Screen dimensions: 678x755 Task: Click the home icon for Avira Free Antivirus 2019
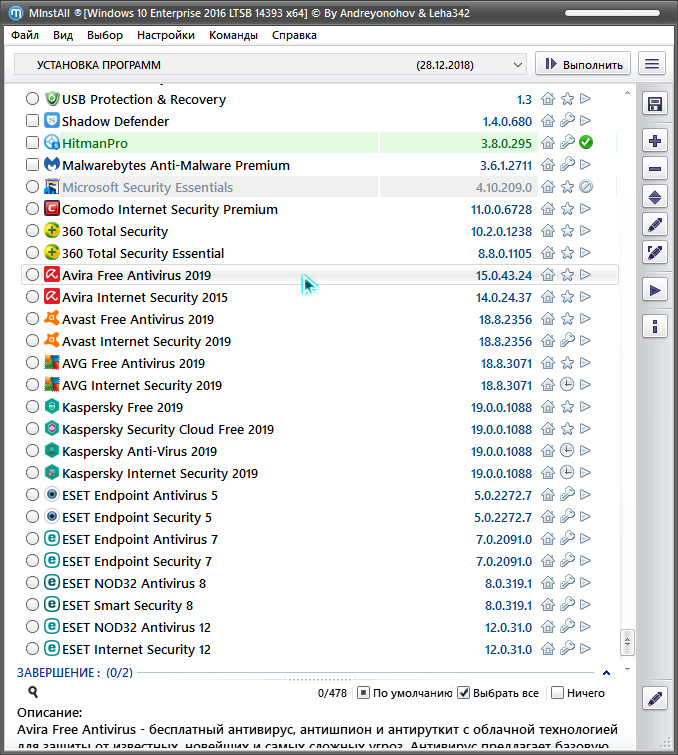(548, 275)
